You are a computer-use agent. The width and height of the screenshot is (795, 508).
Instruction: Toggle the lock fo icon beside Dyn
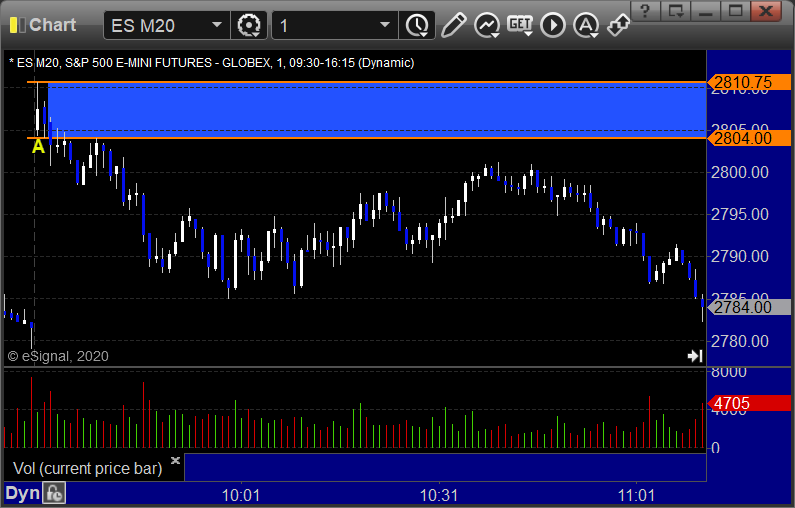pyautogui.click(x=54, y=493)
